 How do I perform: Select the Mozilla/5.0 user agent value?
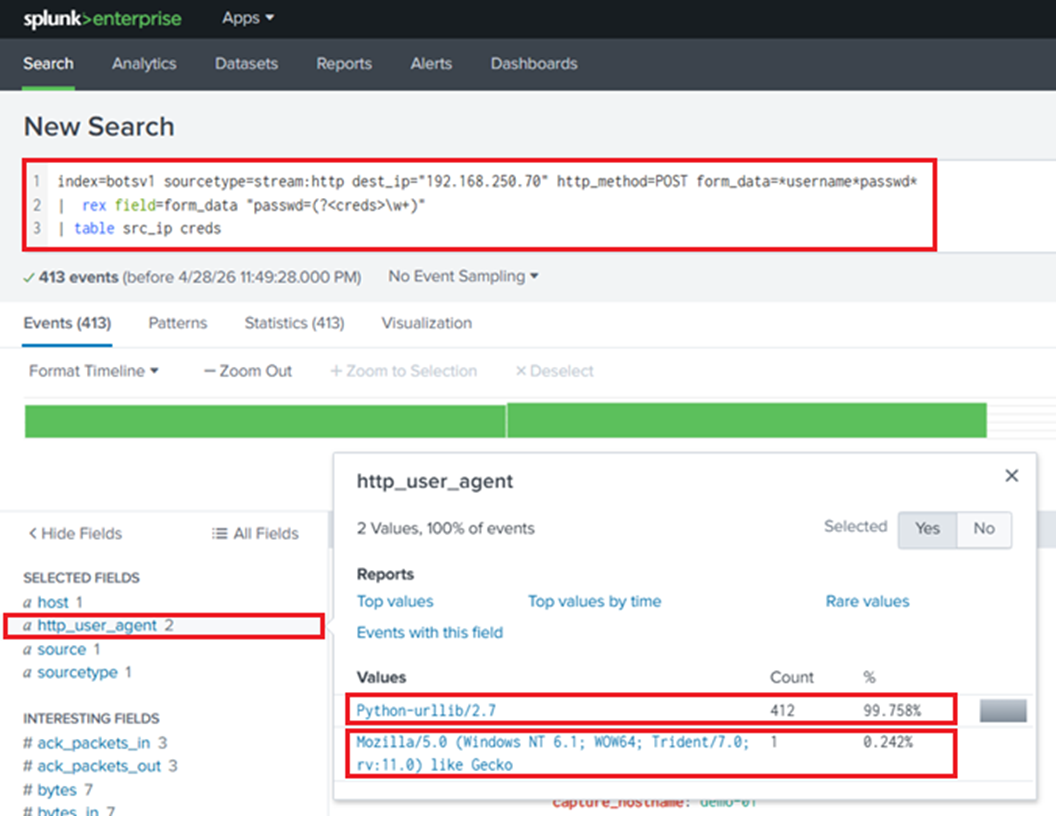coord(552,753)
